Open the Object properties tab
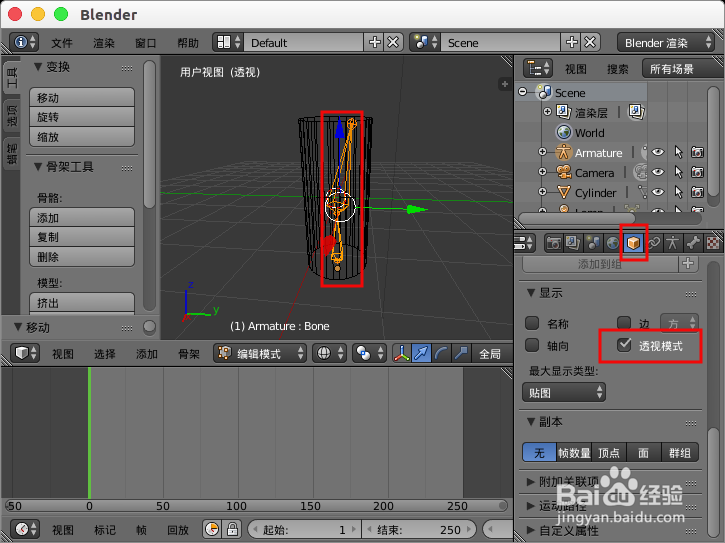The height and width of the screenshot is (543, 725). click(633, 242)
